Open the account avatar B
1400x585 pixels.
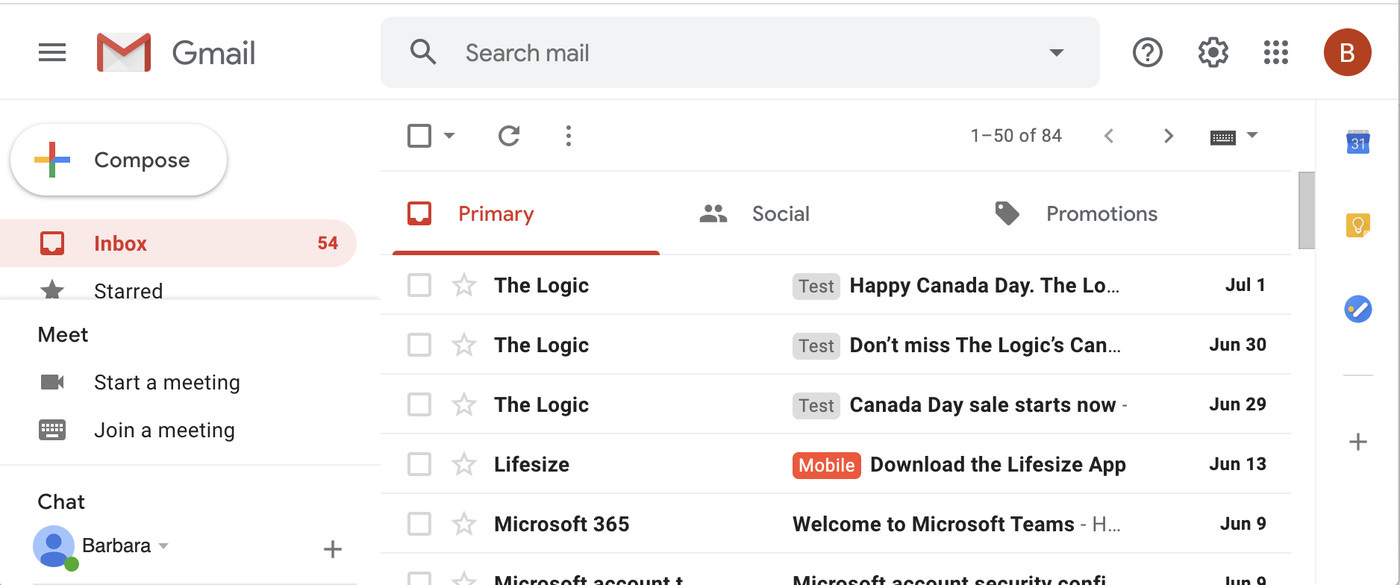click(x=1347, y=52)
